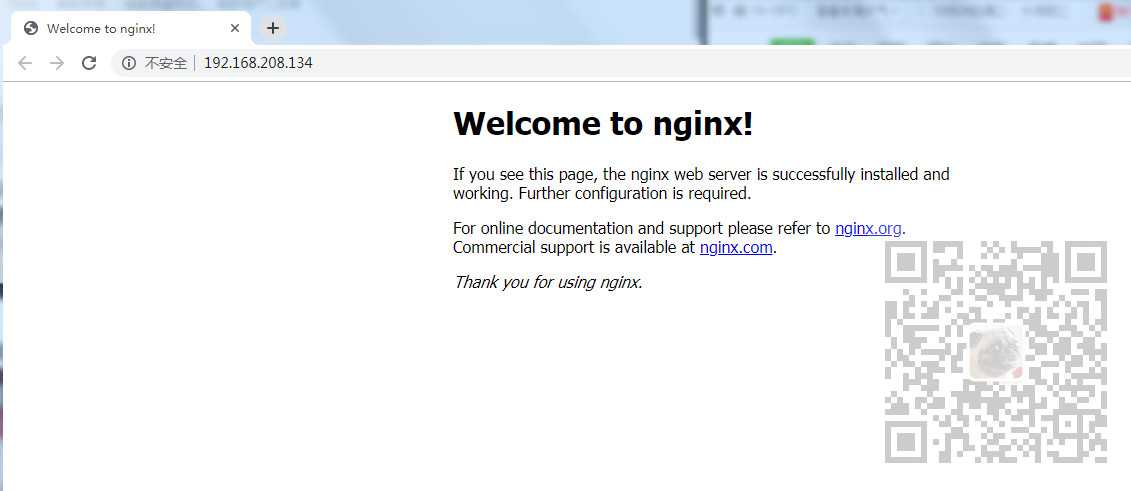Open the nginx.org link
This screenshot has height=491, width=1131.
pos(868,229)
